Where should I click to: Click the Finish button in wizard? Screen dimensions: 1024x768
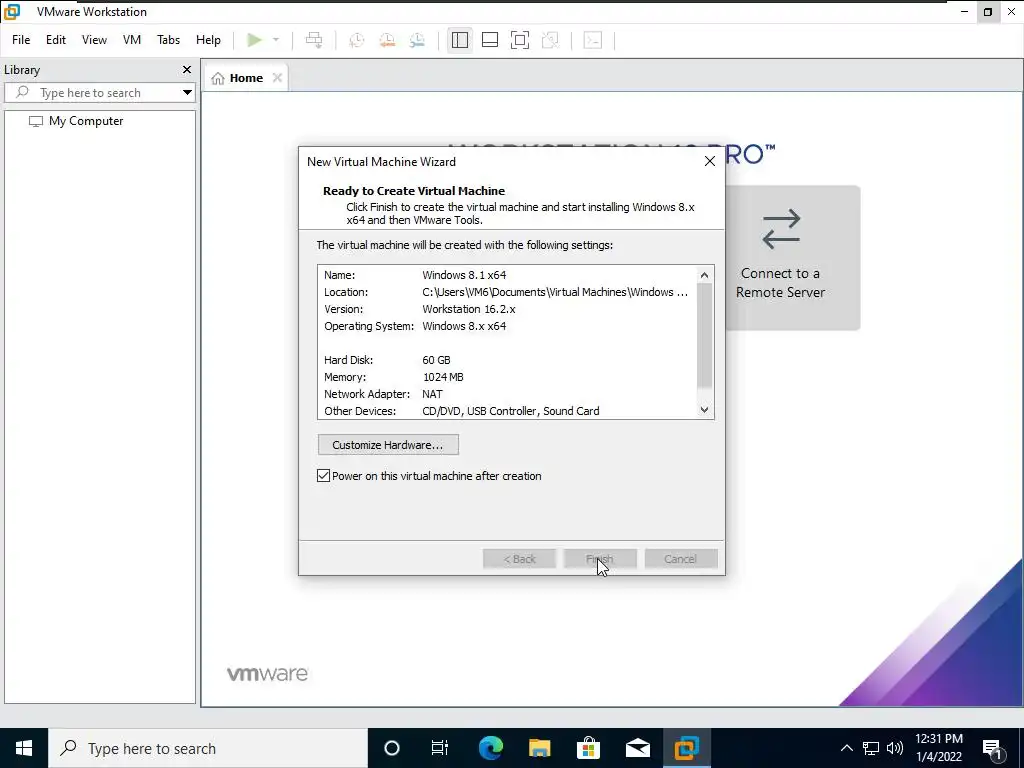point(600,559)
